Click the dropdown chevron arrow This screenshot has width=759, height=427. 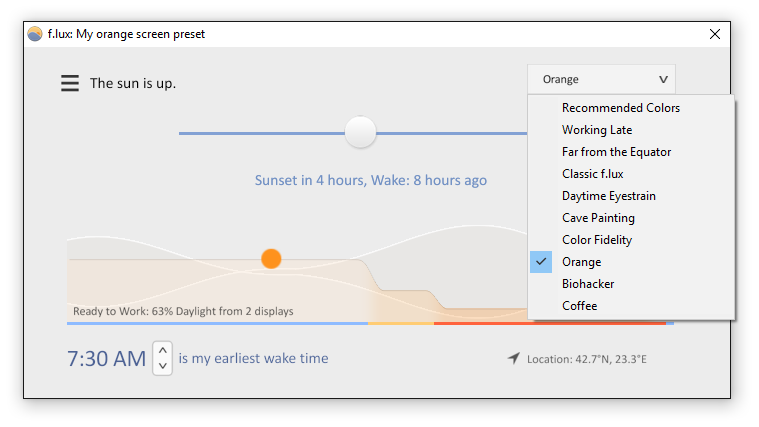coord(663,79)
